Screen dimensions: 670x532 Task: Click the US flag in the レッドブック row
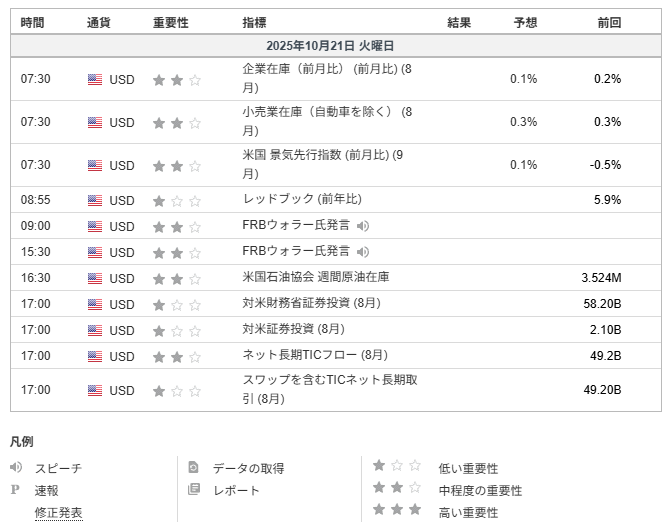[95, 200]
